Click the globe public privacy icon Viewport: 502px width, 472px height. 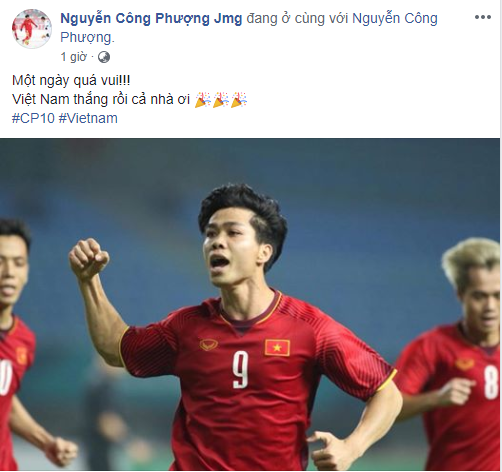click(x=104, y=57)
